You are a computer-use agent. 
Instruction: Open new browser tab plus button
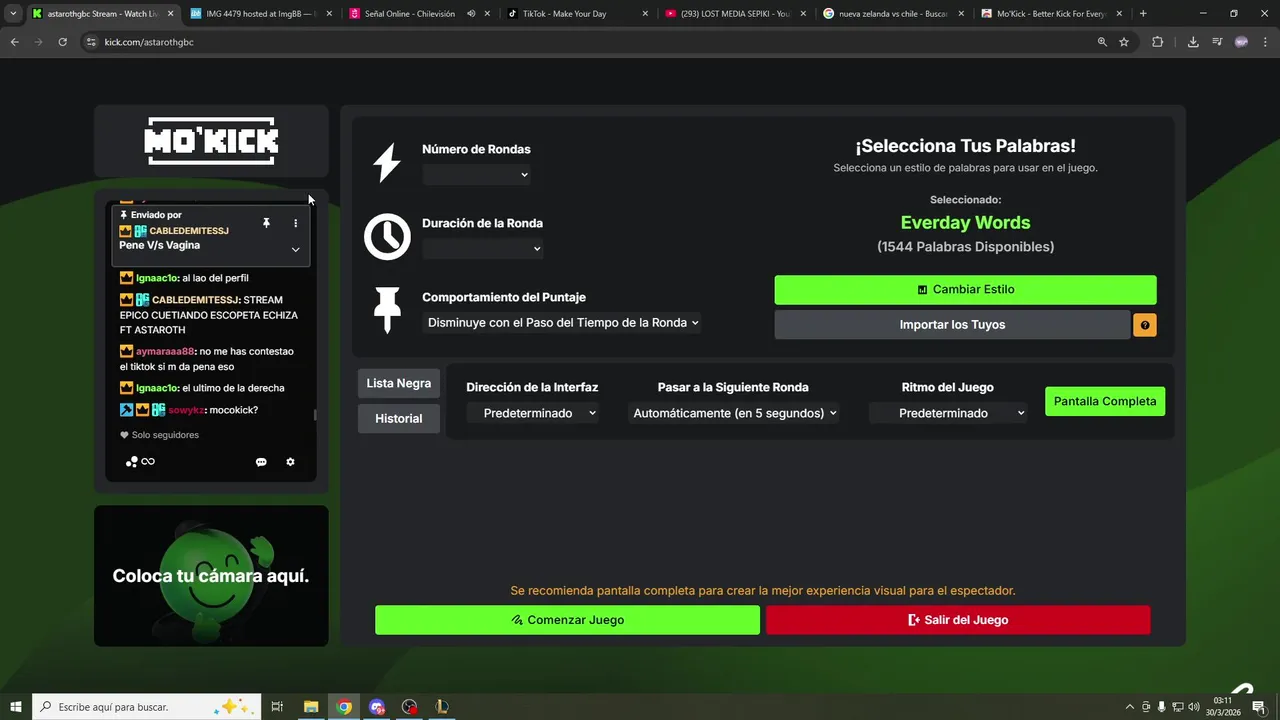pos(1143,14)
